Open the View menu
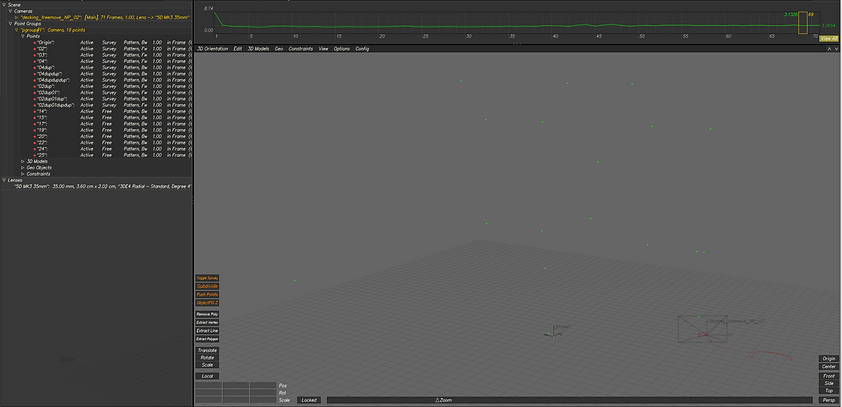Image resolution: width=842 pixels, height=407 pixels. [x=323, y=49]
